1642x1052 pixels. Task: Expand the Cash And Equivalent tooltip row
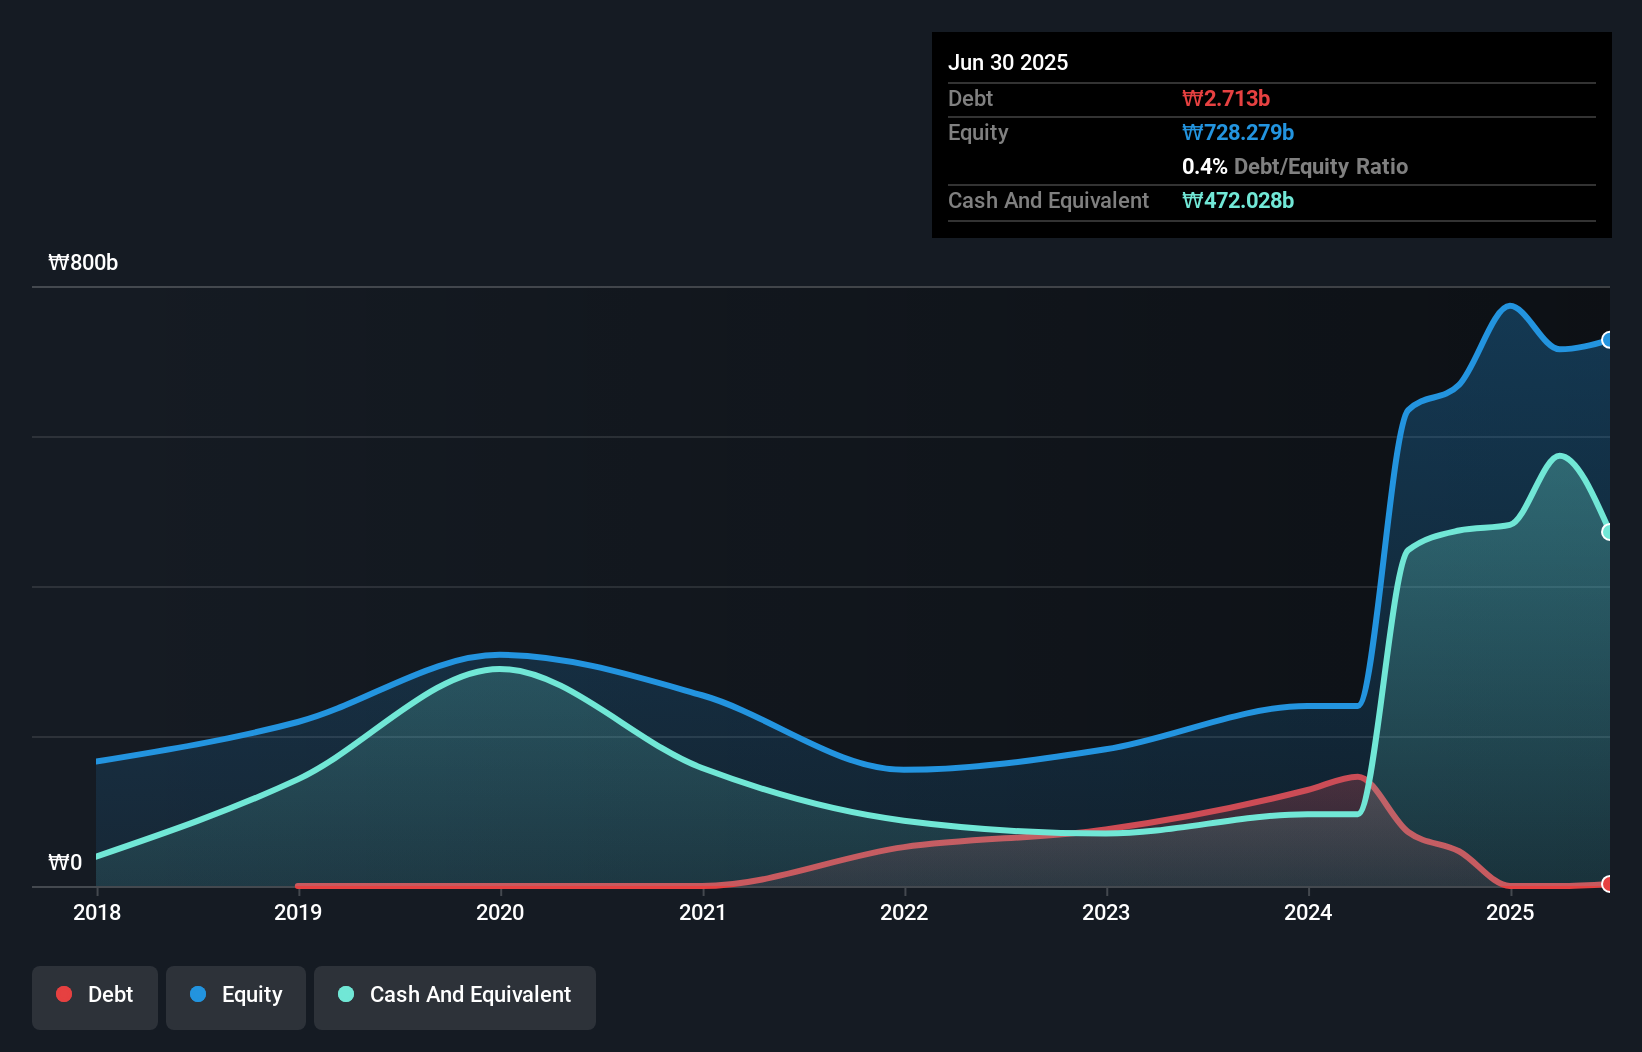pos(1047,200)
